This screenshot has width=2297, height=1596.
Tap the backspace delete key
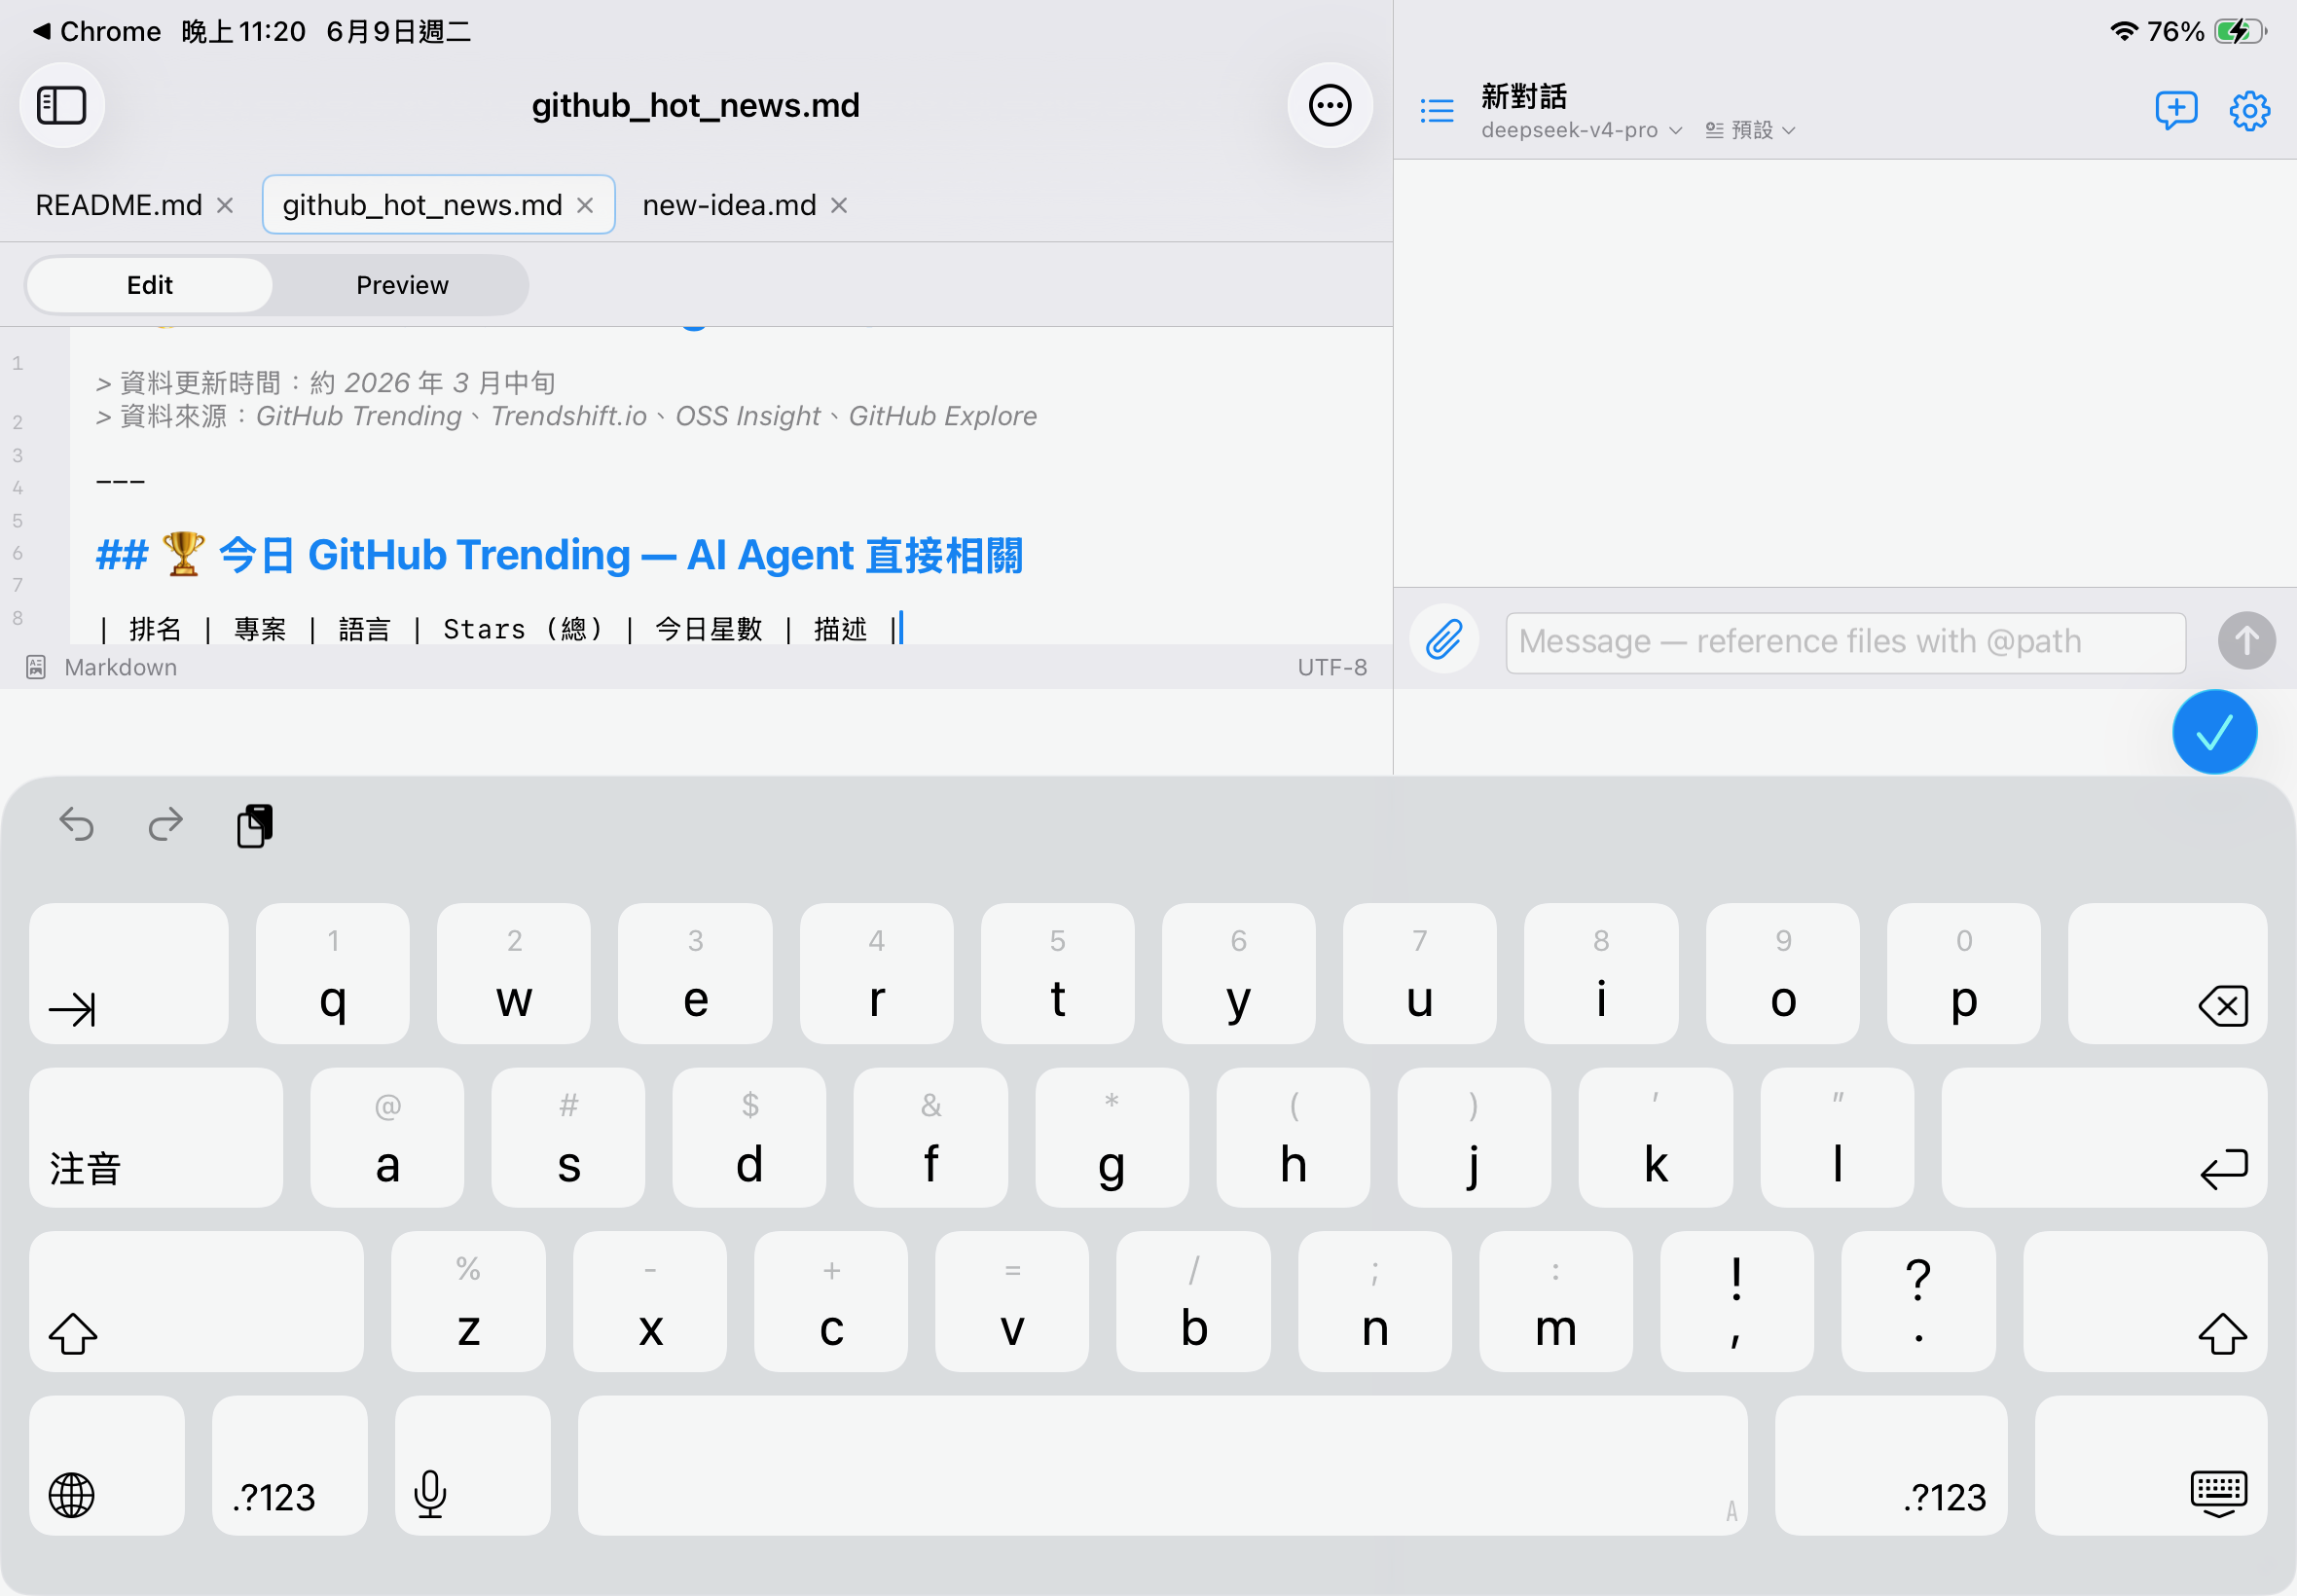pos(2166,973)
